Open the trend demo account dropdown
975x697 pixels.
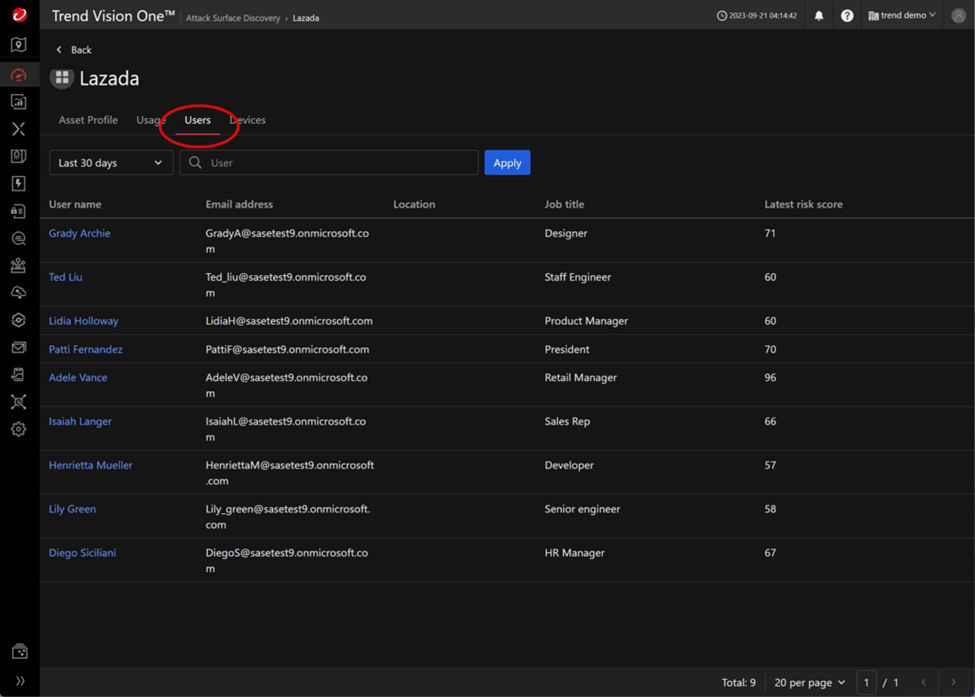click(902, 16)
